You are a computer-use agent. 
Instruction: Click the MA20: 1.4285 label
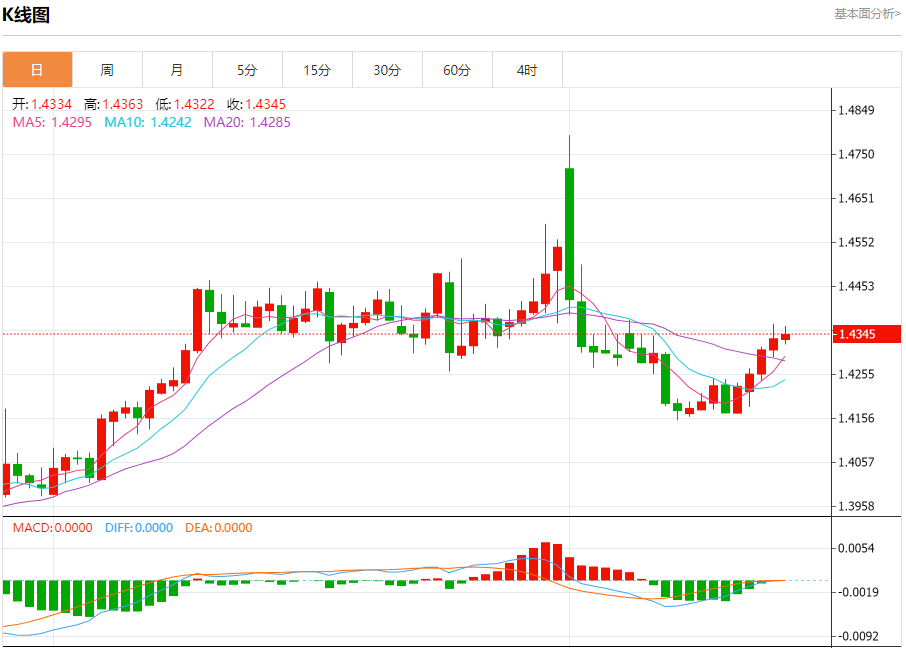tap(247, 123)
